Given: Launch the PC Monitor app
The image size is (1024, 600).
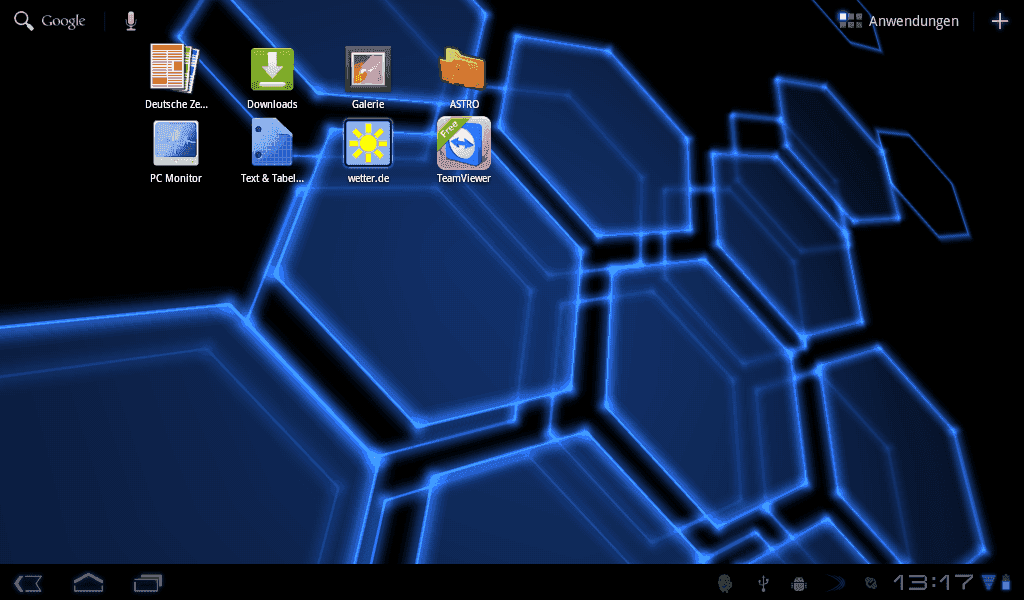Looking at the screenshot, I should [x=176, y=150].
